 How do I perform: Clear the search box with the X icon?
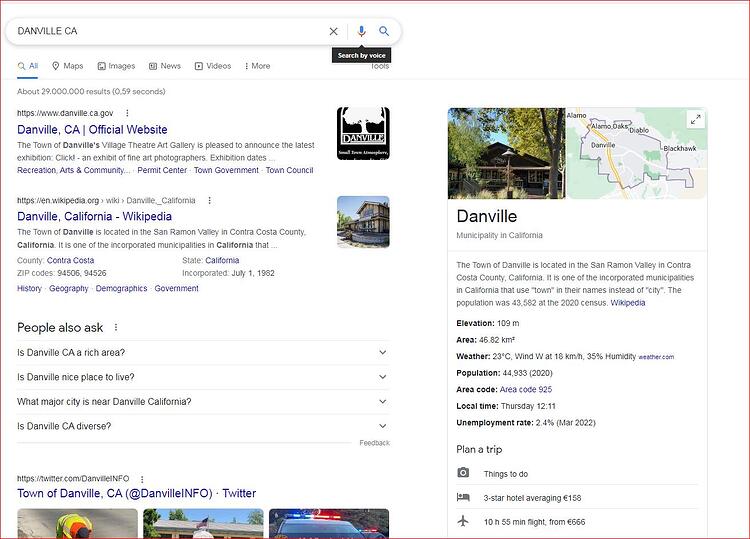[333, 31]
